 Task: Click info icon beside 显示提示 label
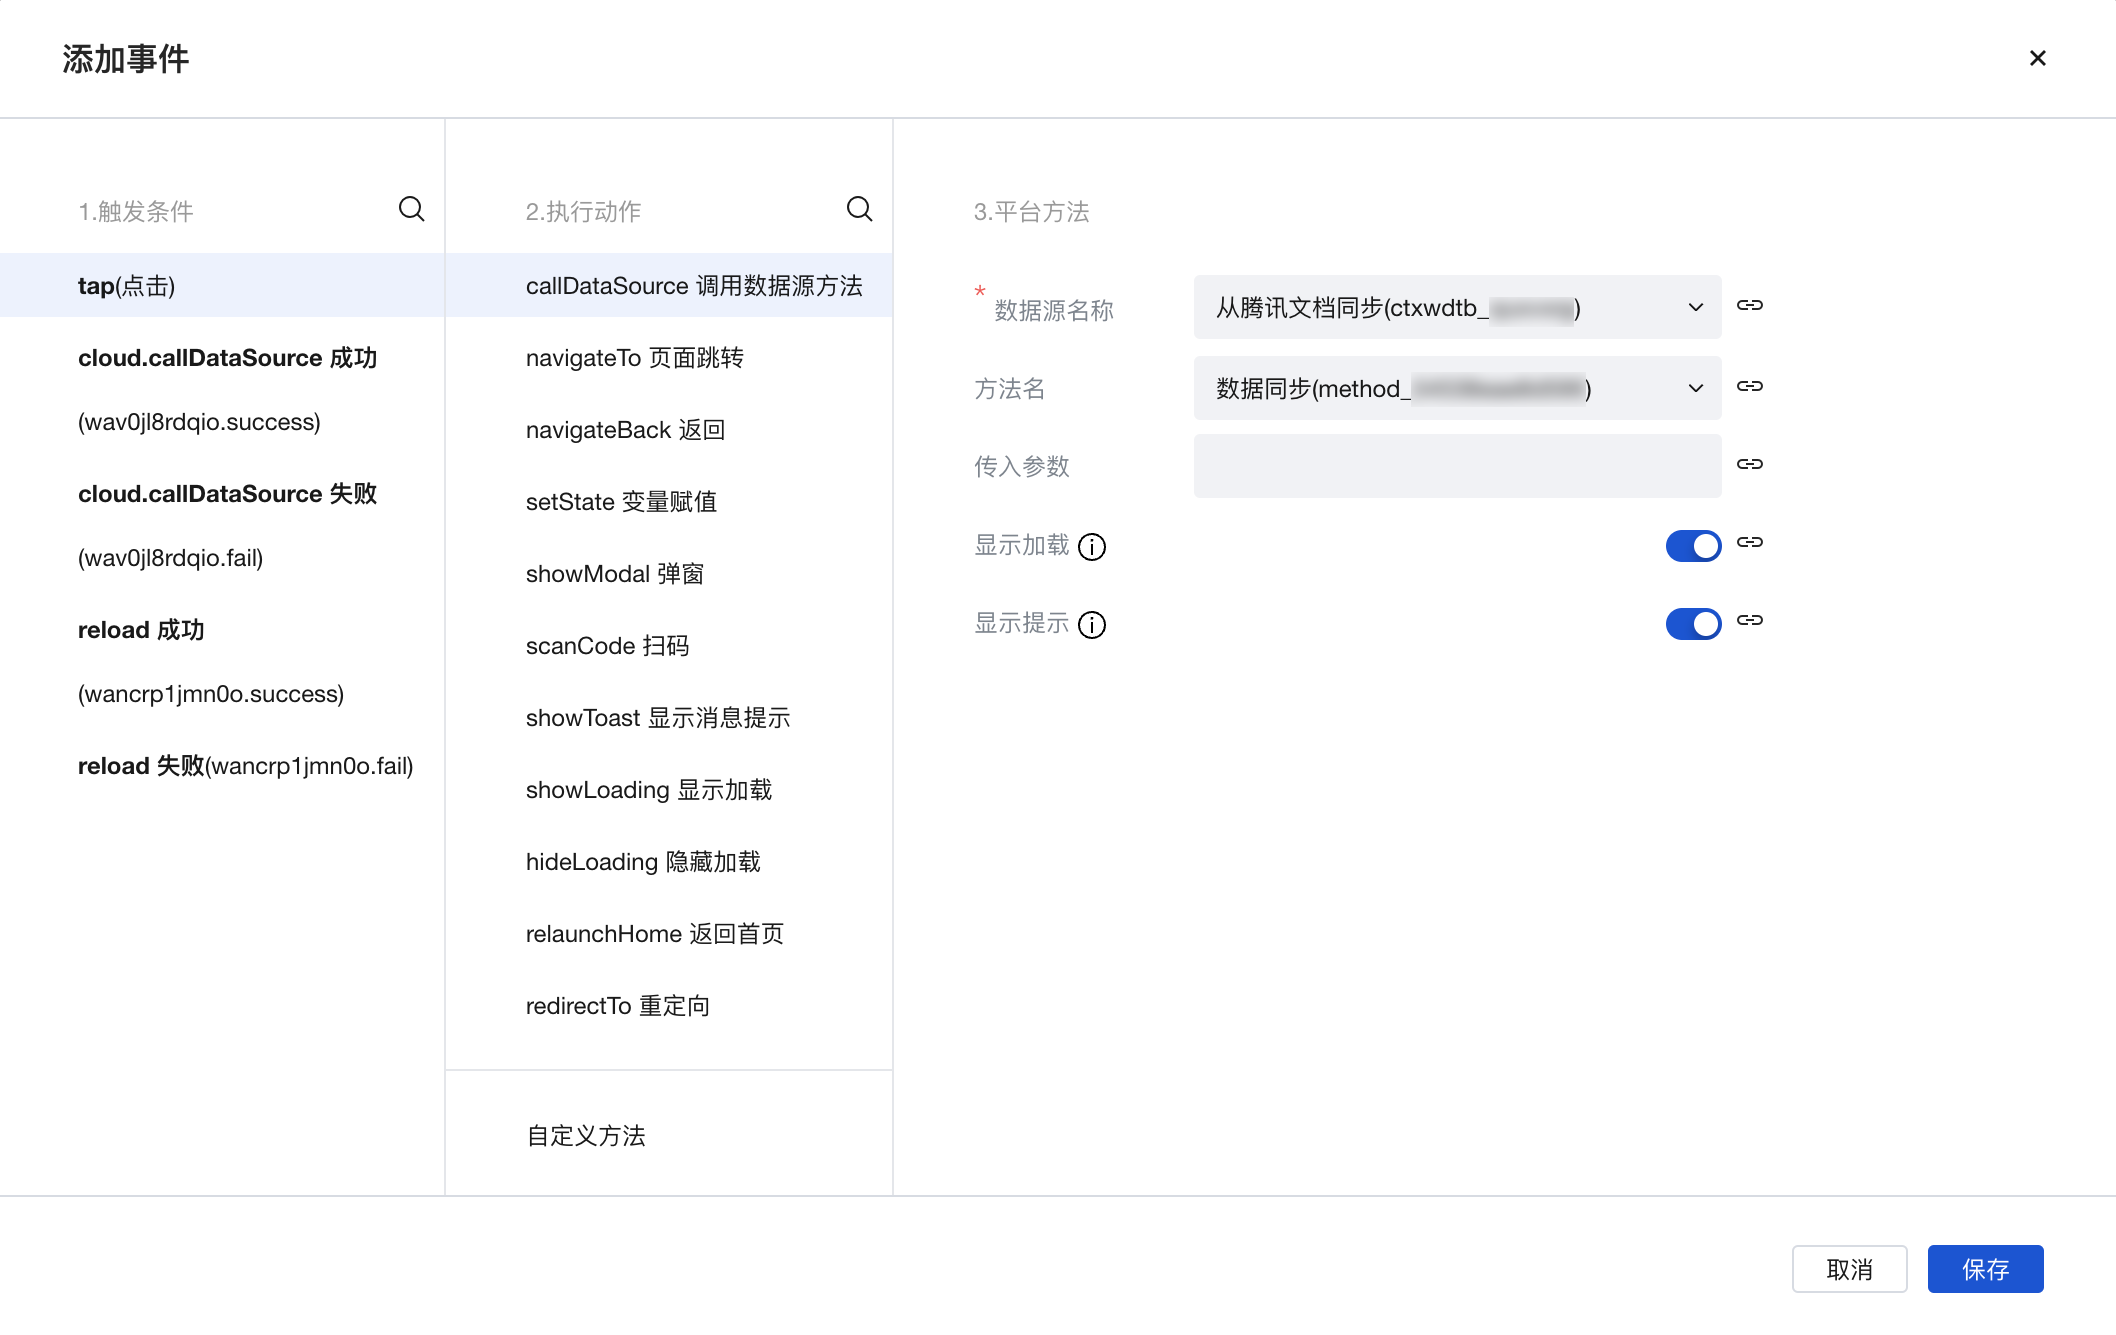click(1092, 625)
